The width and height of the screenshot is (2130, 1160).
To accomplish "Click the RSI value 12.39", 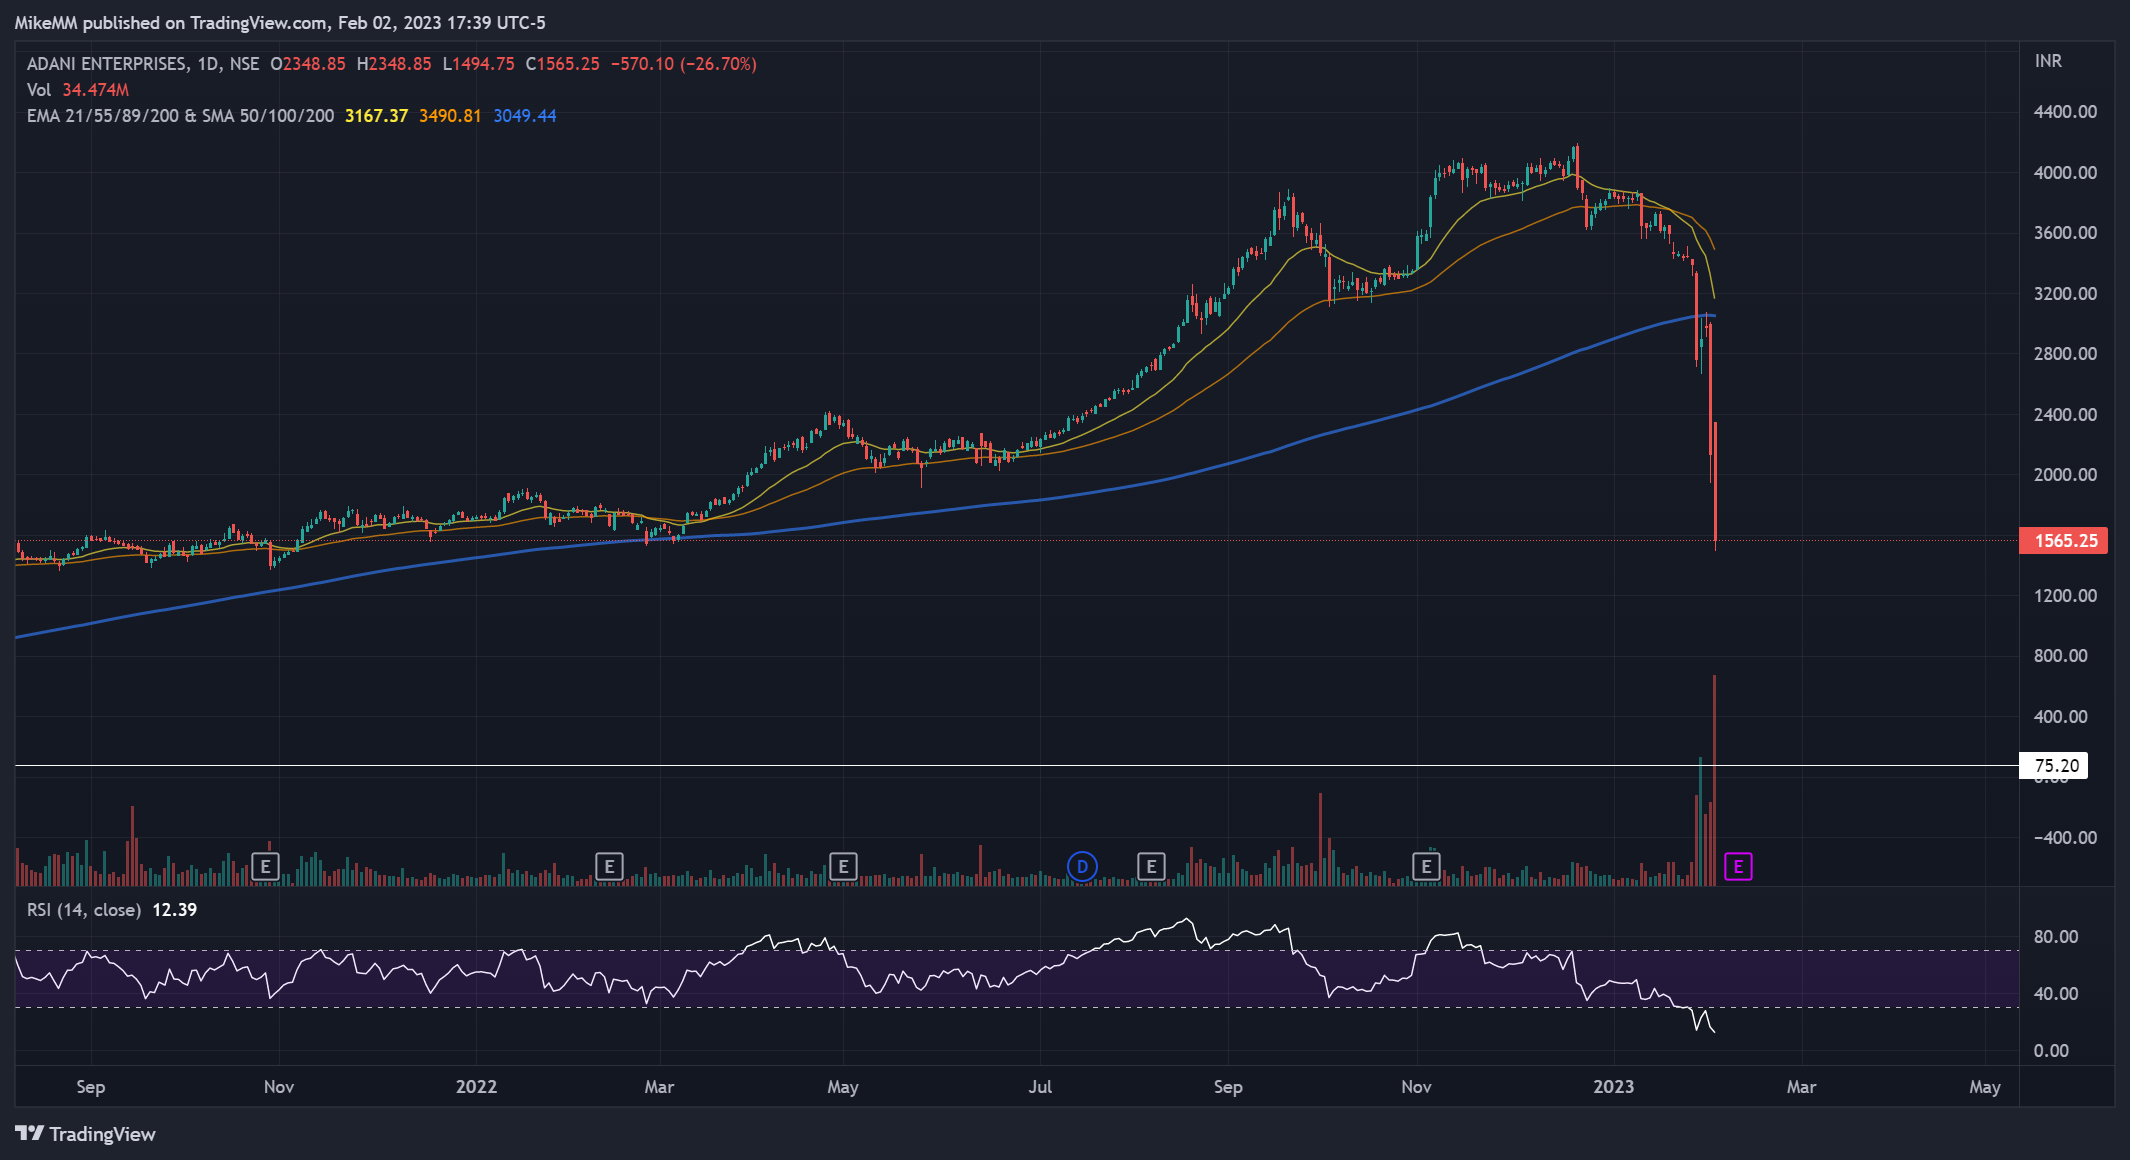I will coord(174,910).
